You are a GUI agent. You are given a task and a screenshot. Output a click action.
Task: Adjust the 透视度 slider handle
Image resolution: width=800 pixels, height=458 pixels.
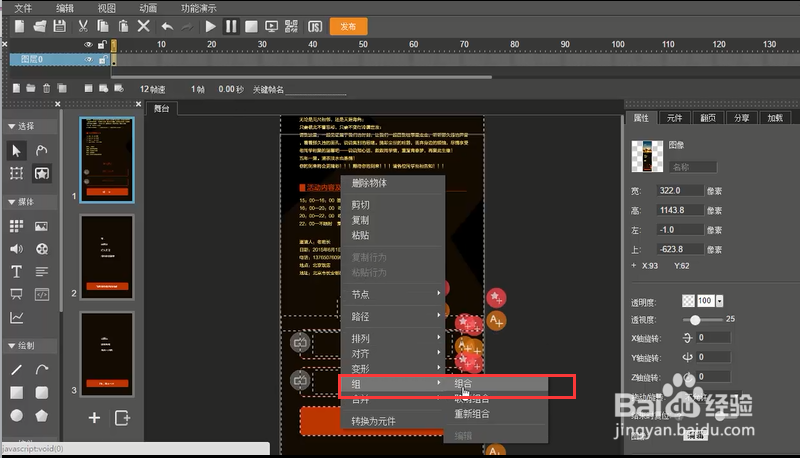[695, 320]
